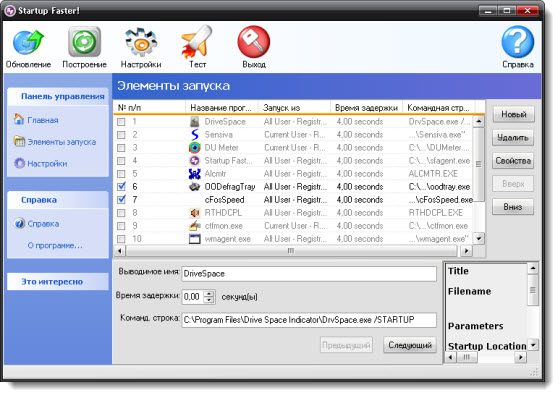Enable the checkbox for row 1 DriveSpace
The width and height of the screenshot is (560, 397).
click(x=121, y=122)
